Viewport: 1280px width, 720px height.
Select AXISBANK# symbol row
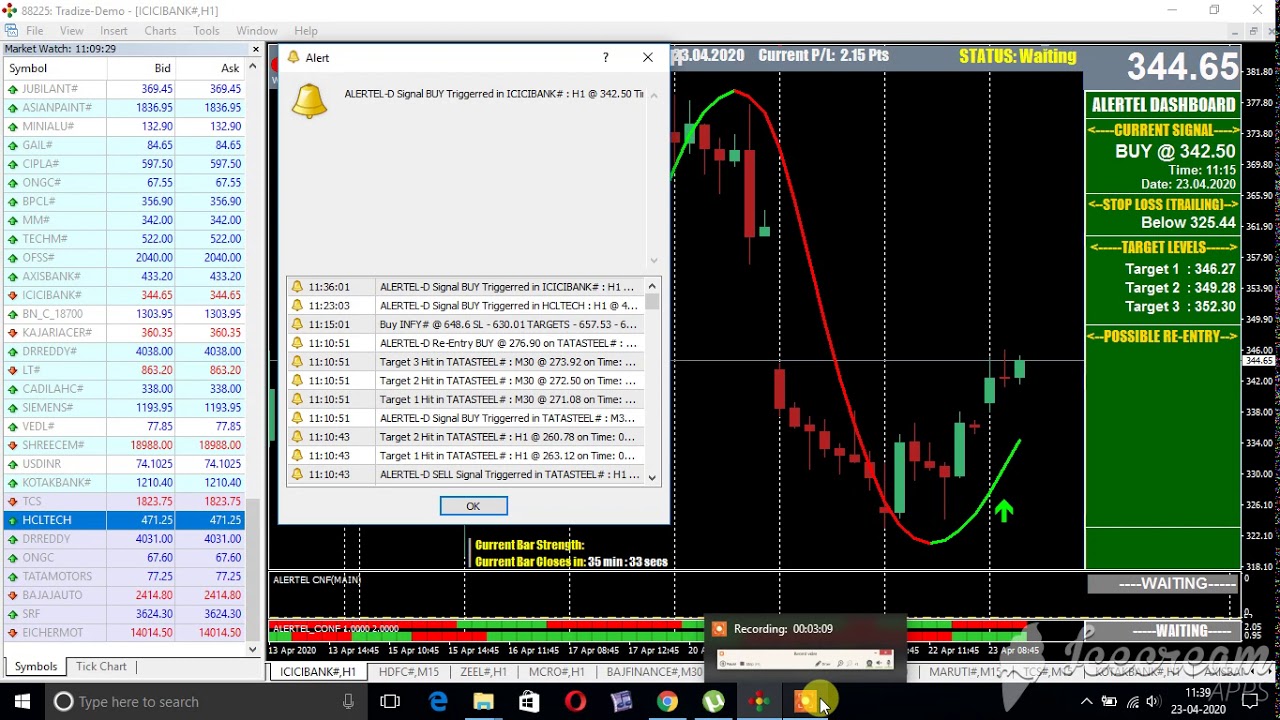124,276
